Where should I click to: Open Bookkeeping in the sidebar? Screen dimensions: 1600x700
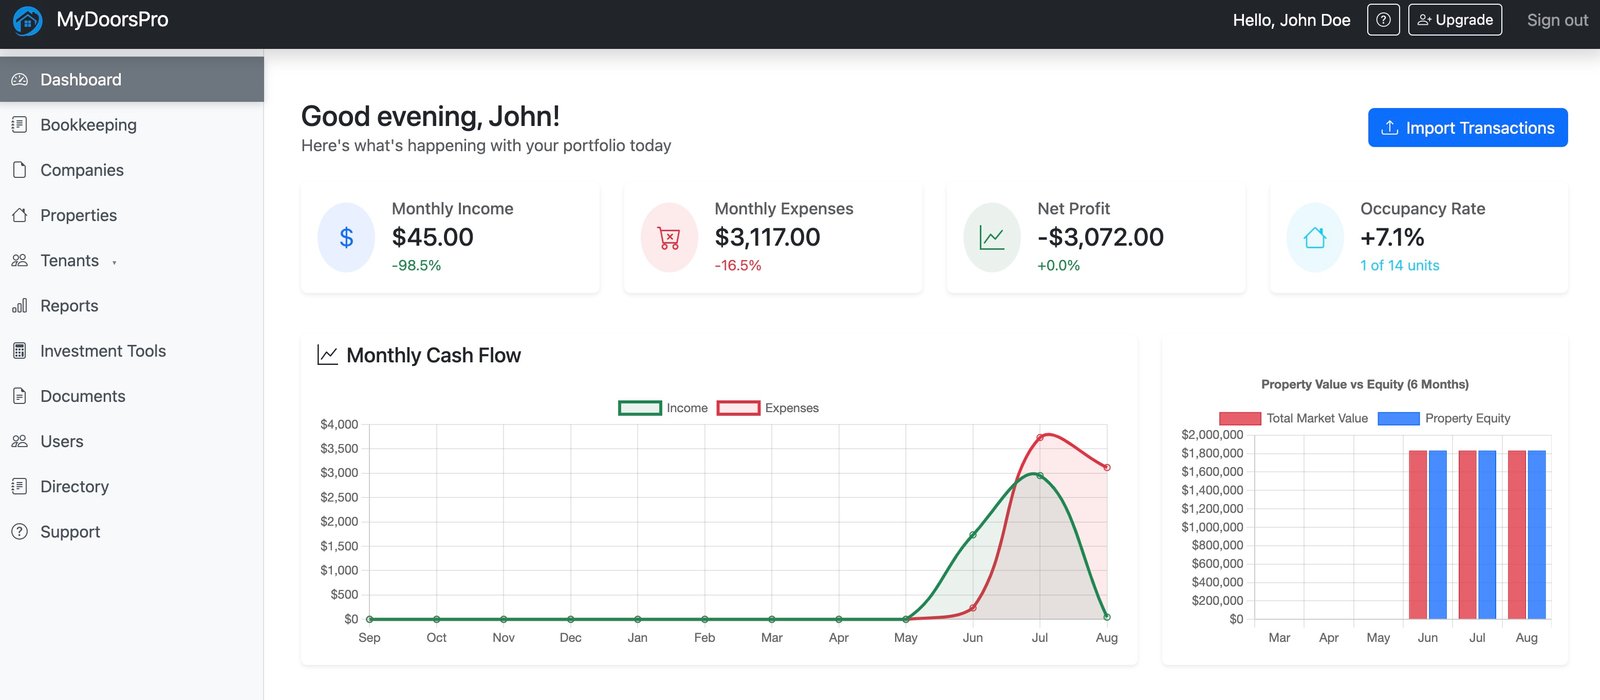(88, 125)
